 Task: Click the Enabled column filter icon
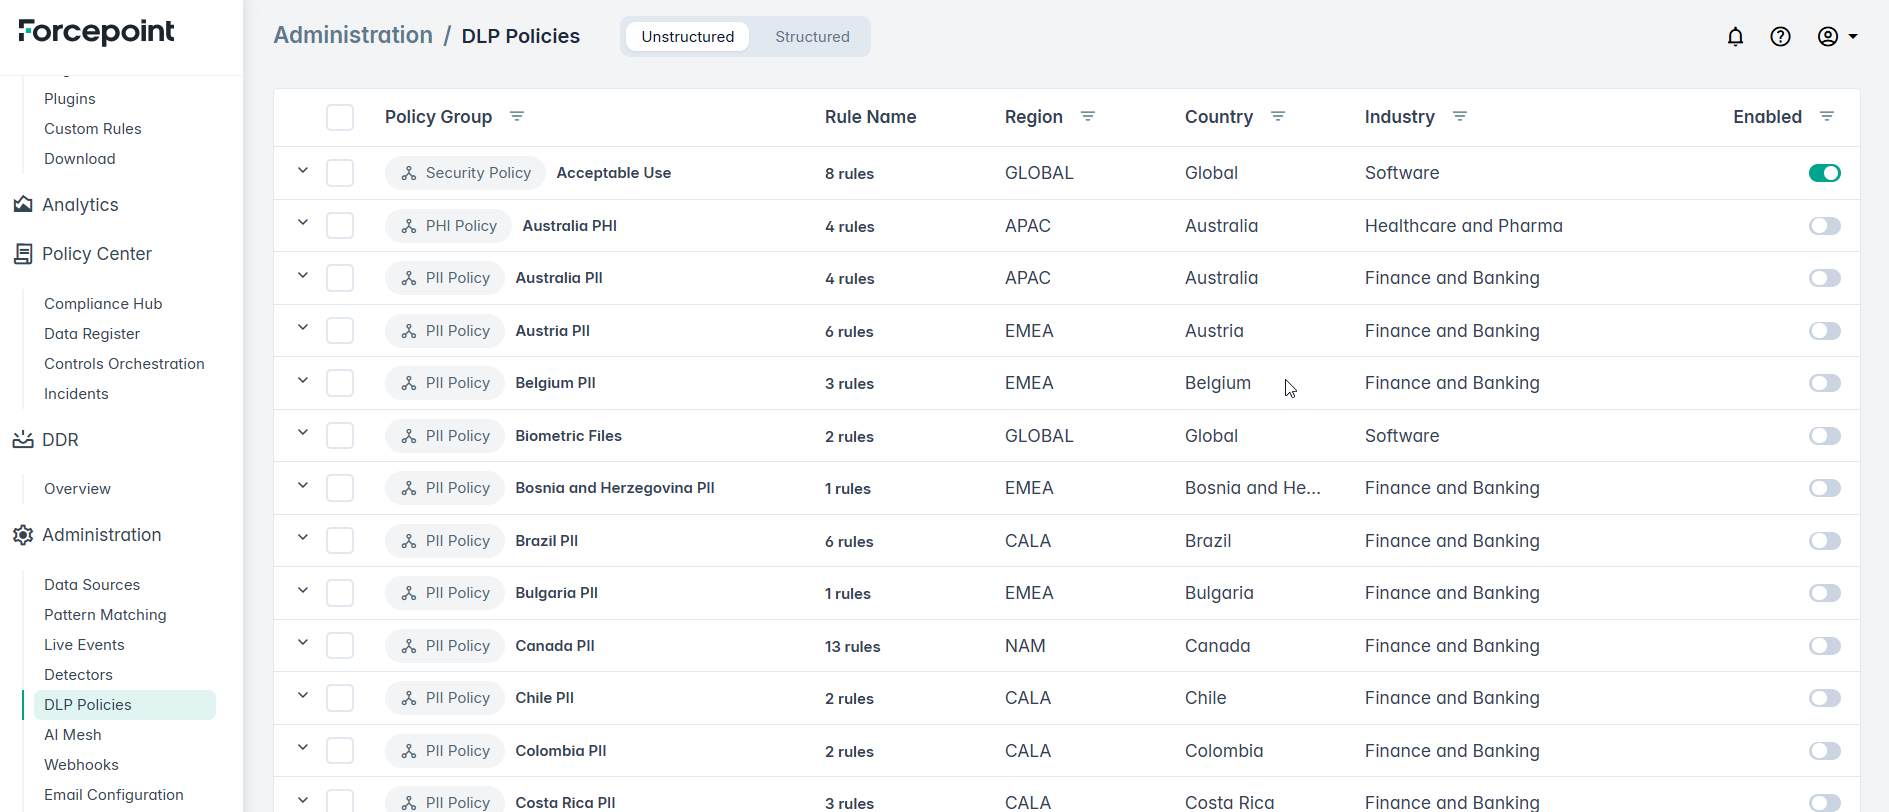[1827, 117]
